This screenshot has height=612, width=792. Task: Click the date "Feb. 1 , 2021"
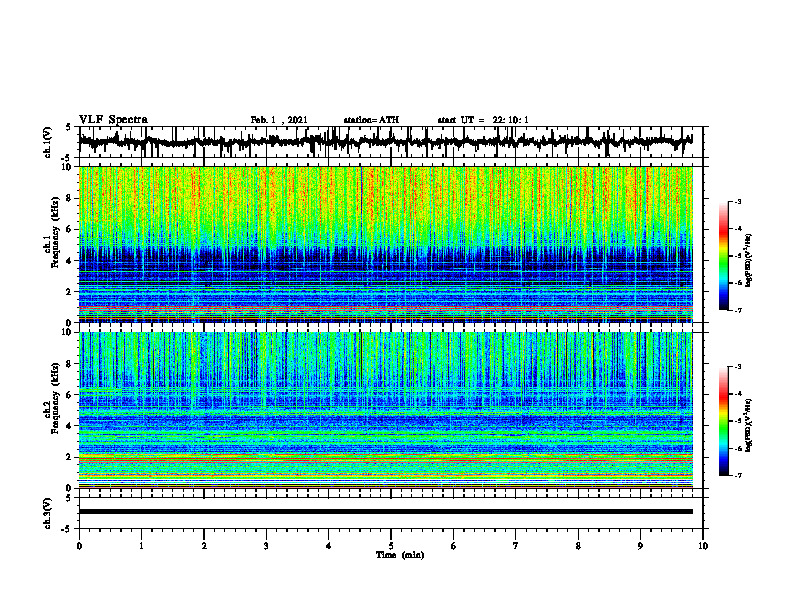click(279, 120)
